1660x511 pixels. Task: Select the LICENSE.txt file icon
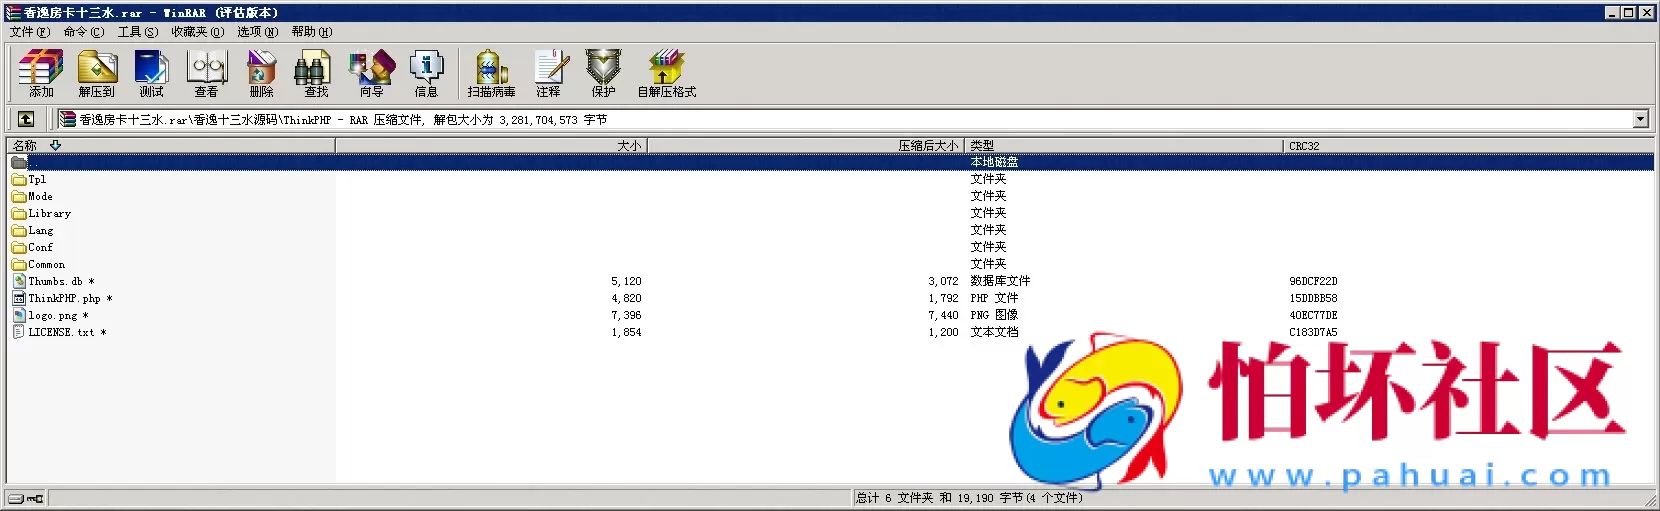click(x=19, y=333)
